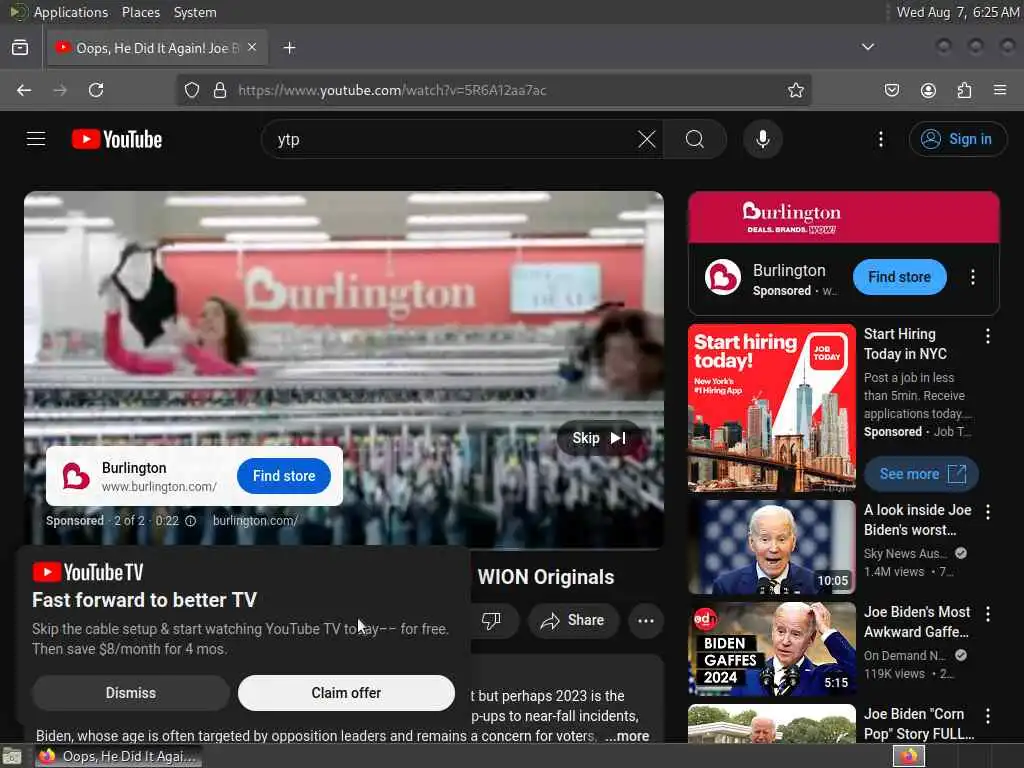Click Burlington banner in sidebar

coord(843,217)
